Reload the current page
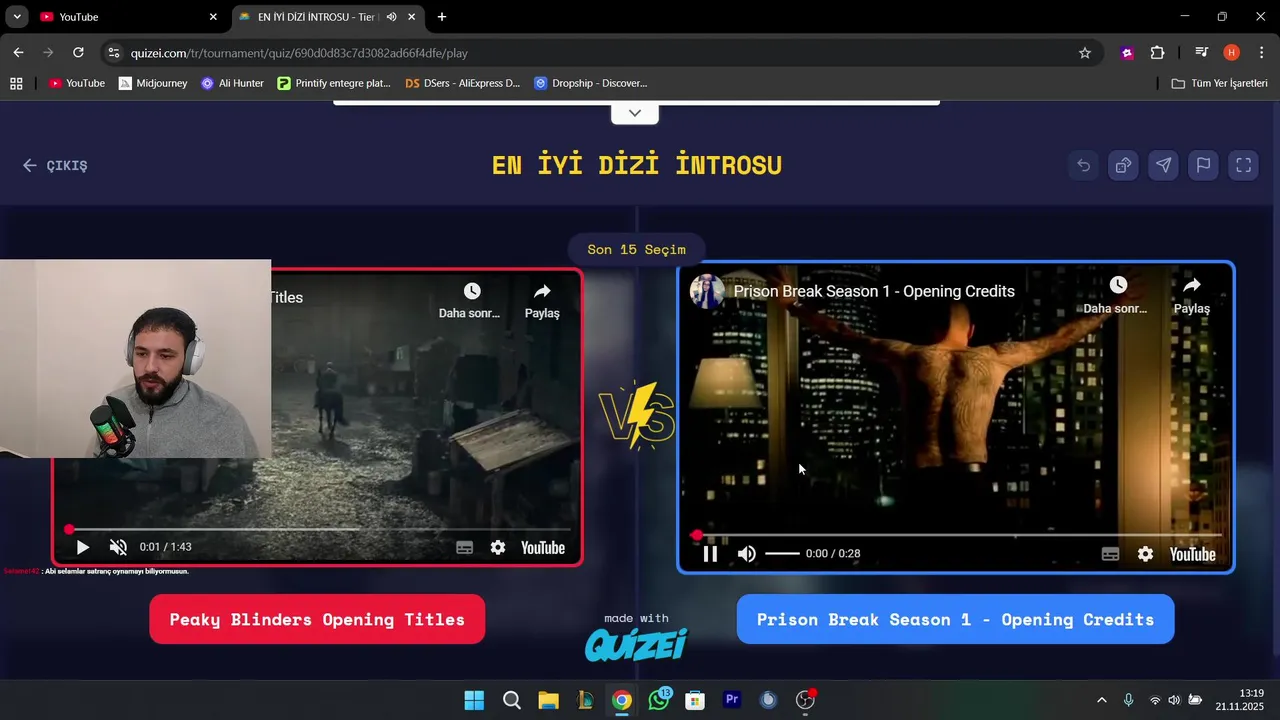Viewport: 1280px width, 720px height. [78, 53]
